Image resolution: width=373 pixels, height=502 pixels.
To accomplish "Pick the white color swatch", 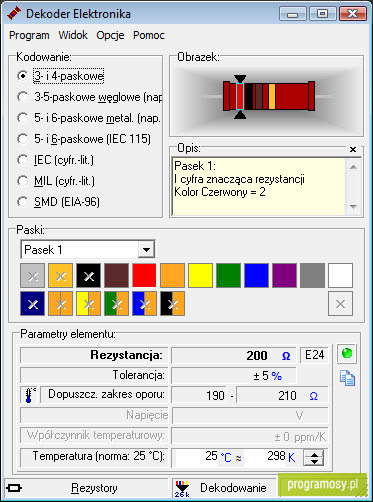I will 340,276.
